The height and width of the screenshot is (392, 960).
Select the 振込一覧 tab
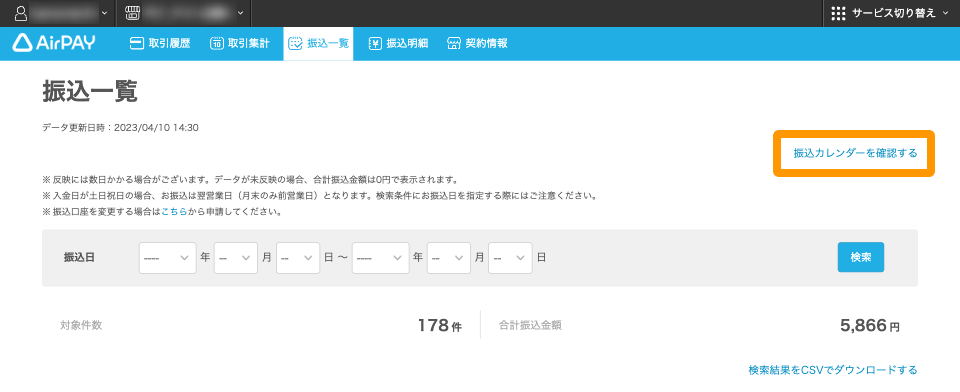(x=318, y=43)
